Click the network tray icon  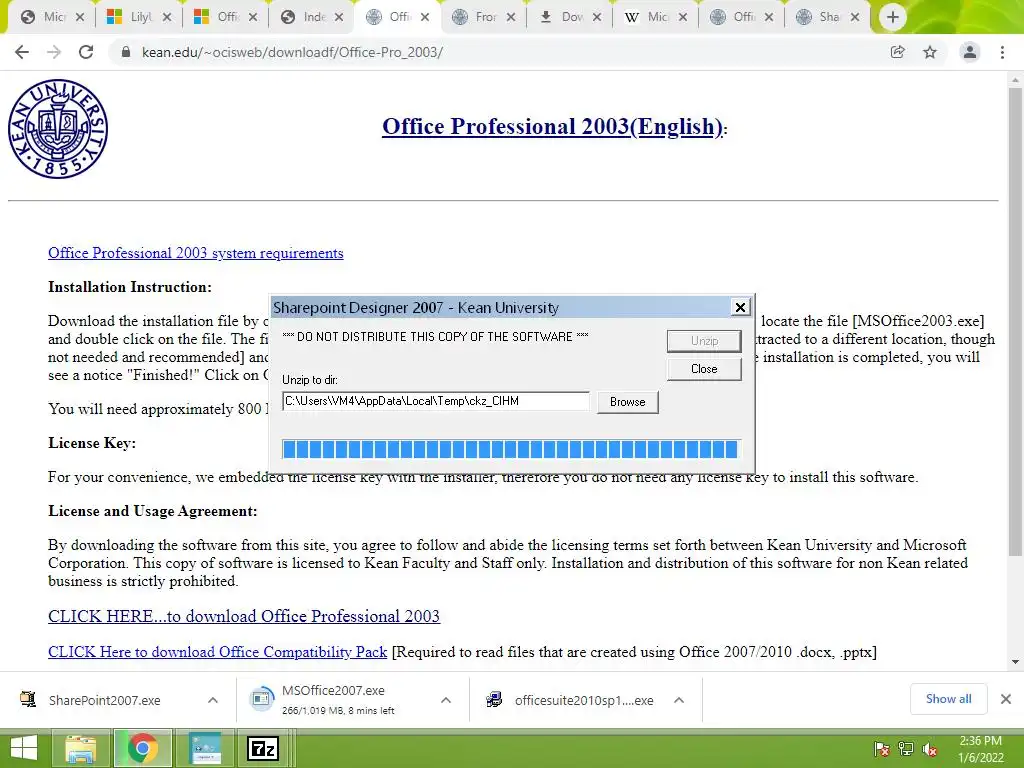906,749
